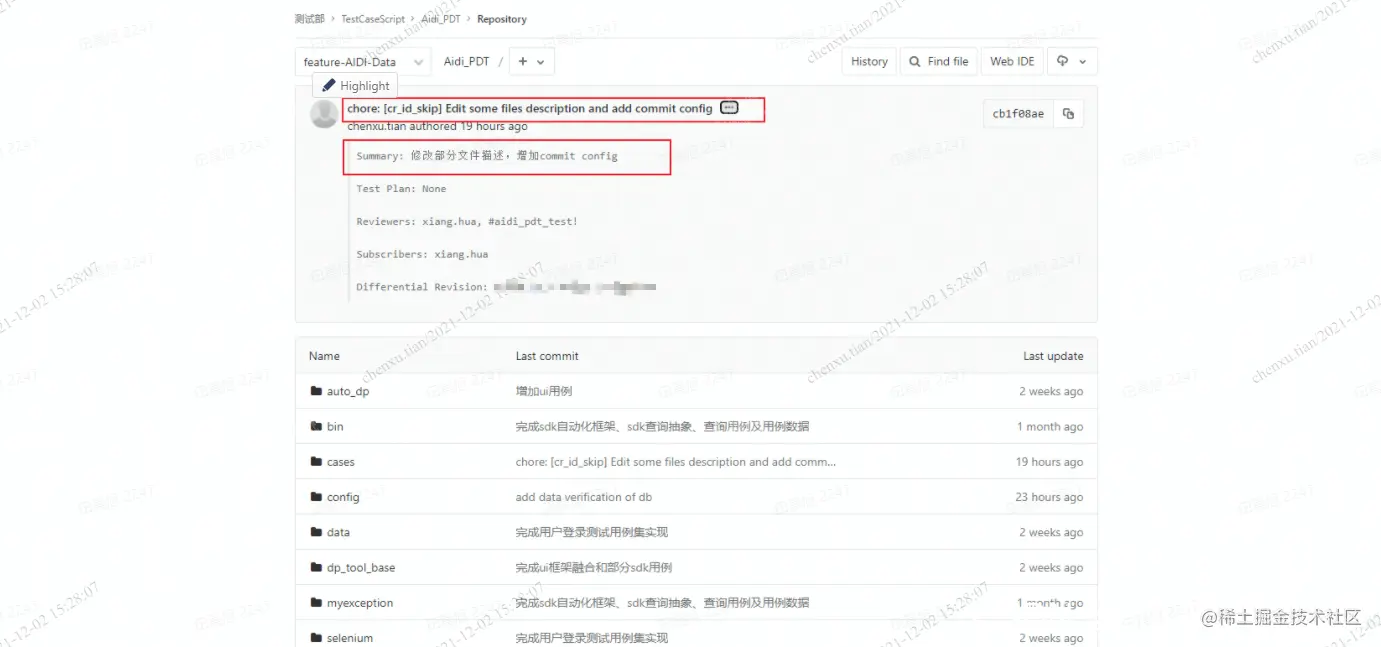The image size is (1381, 647).
Task: Open the feature-AIDI-Data branch dropdown
Action: 363,62
